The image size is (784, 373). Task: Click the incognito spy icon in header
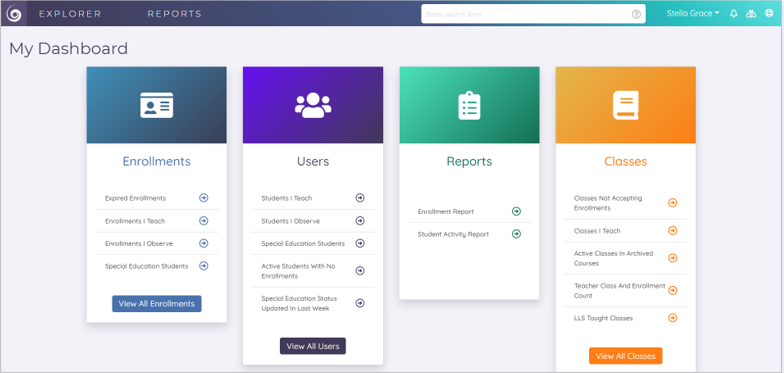click(751, 14)
